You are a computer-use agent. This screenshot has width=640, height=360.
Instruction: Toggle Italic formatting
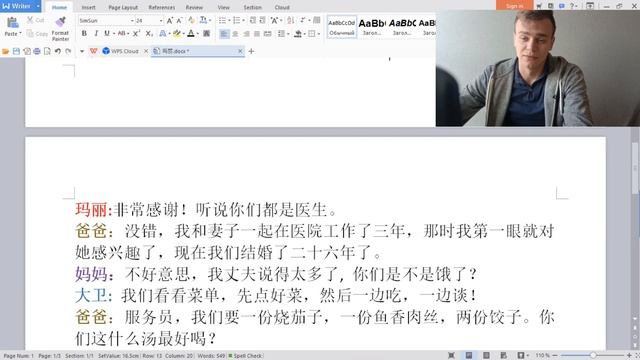tap(96, 33)
